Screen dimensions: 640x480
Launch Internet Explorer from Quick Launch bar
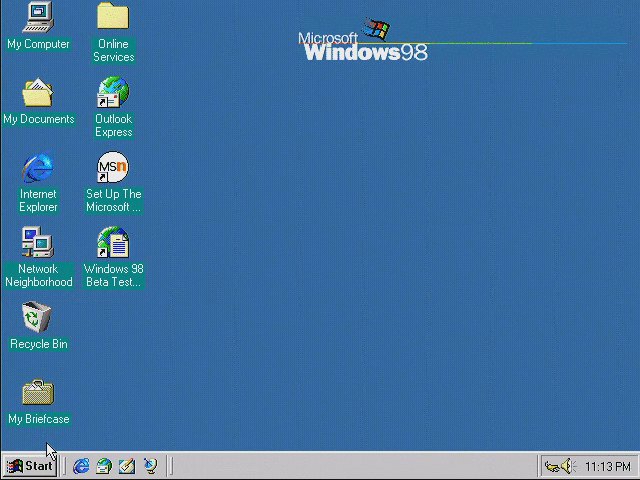pos(81,466)
